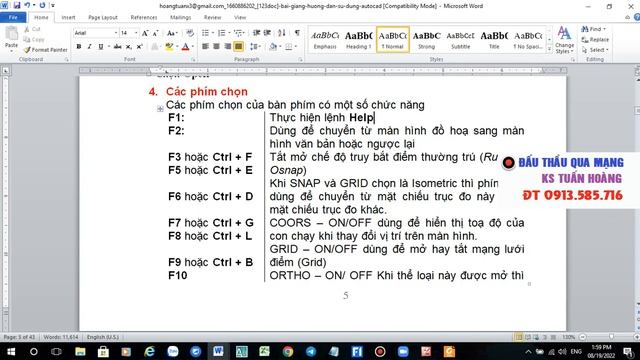Open Windows Start menu
The image size is (640, 360).
click(11, 351)
